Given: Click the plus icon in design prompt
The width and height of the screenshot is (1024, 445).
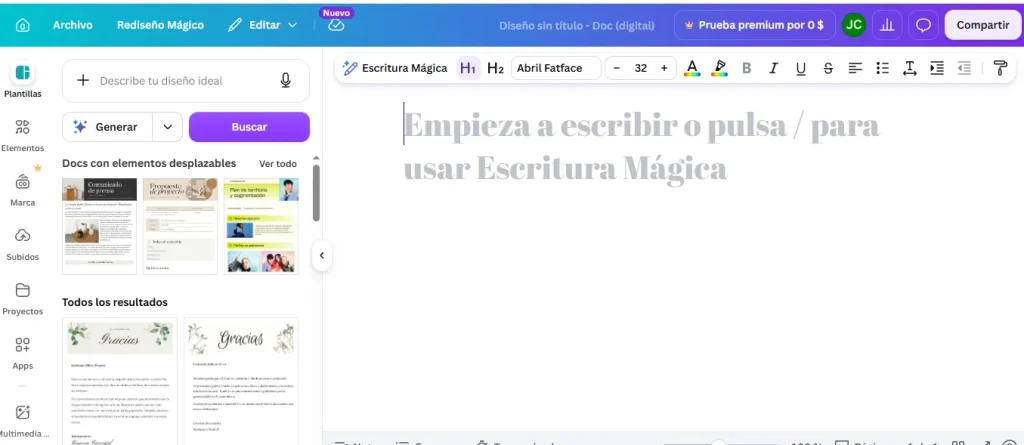Looking at the screenshot, I should [83, 80].
